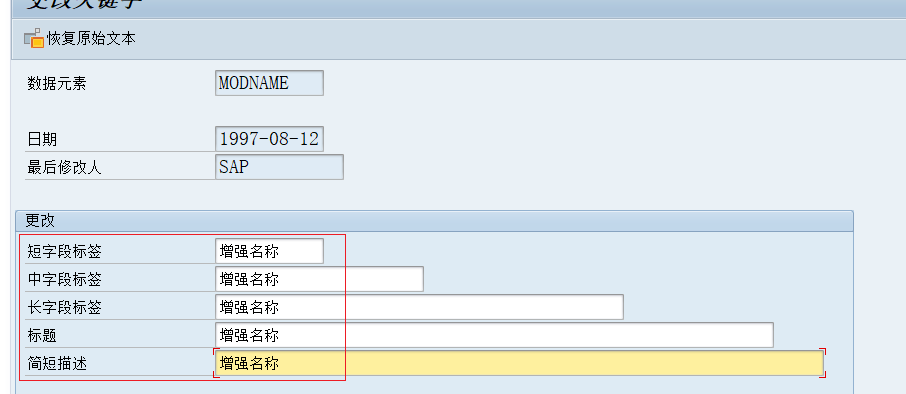Click the restore original text icon
The image size is (906, 394).
tap(34, 38)
